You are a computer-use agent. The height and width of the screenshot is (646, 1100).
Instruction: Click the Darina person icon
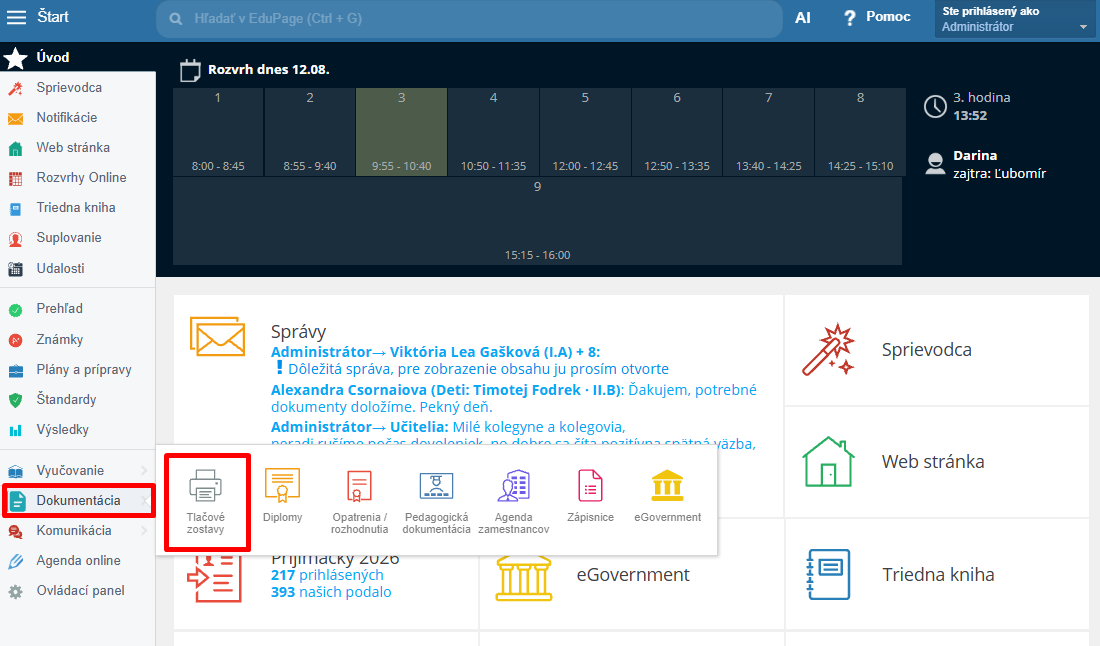tap(935, 163)
